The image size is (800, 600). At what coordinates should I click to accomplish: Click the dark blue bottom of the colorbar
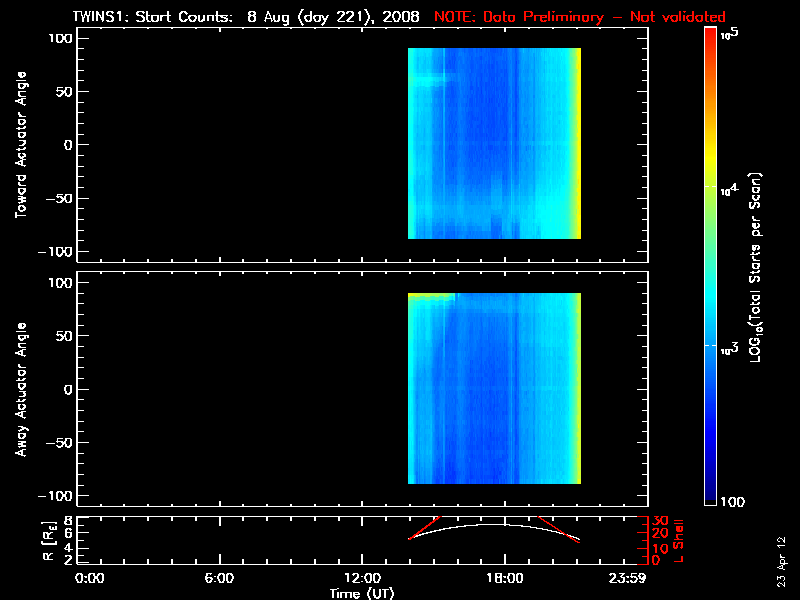(x=711, y=495)
